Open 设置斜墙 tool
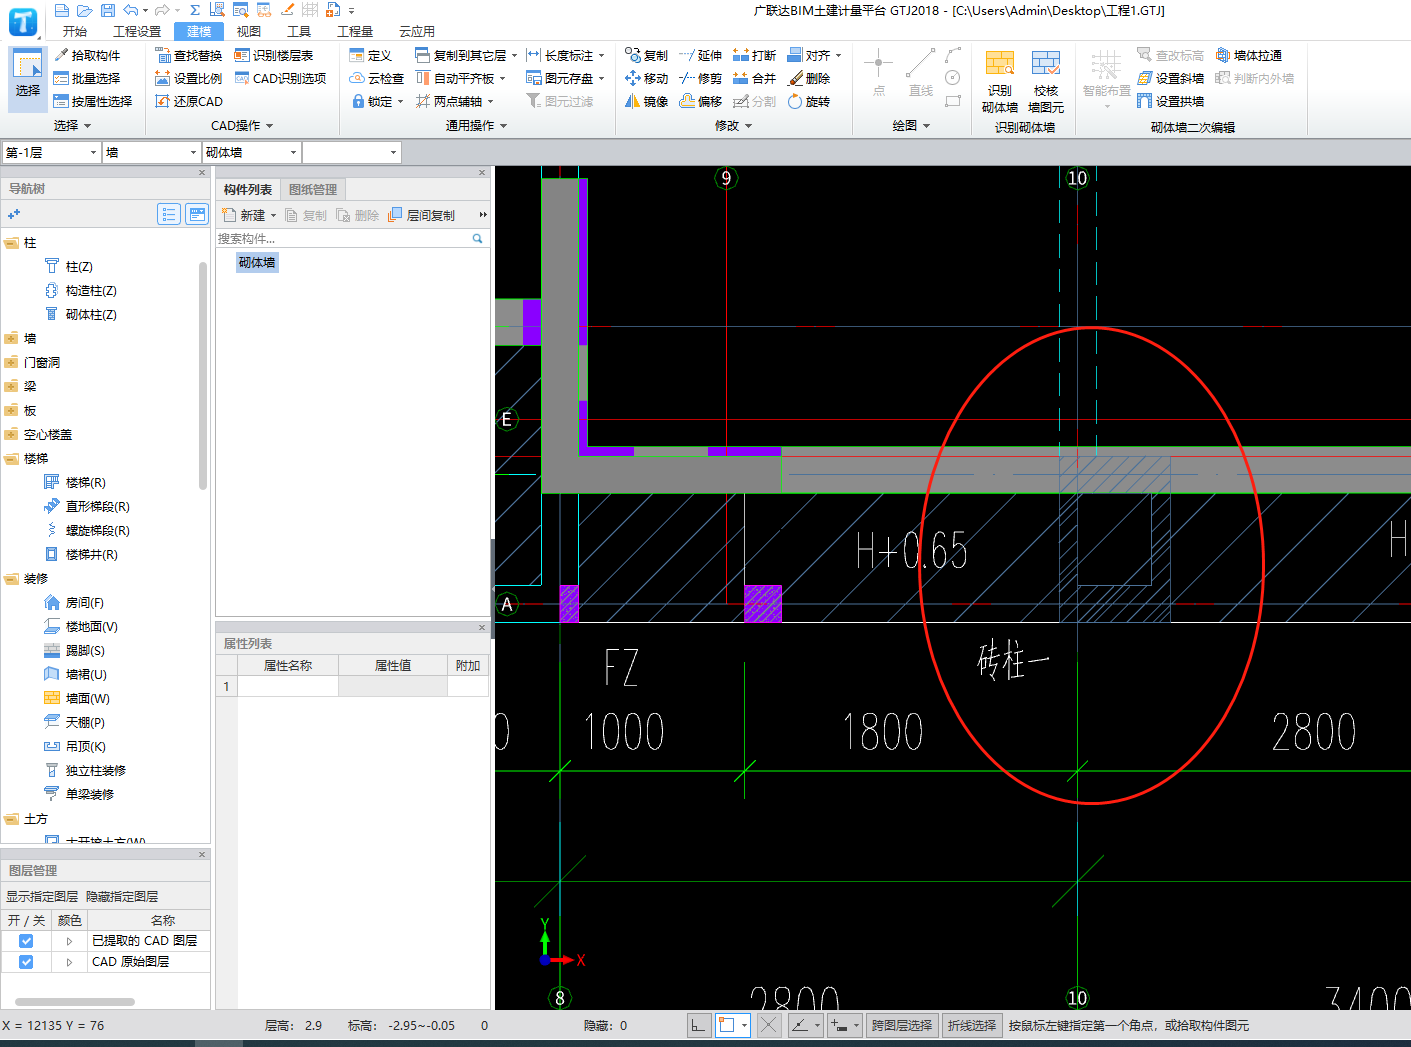Viewport: 1411px width, 1047px height. [x=1170, y=78]
